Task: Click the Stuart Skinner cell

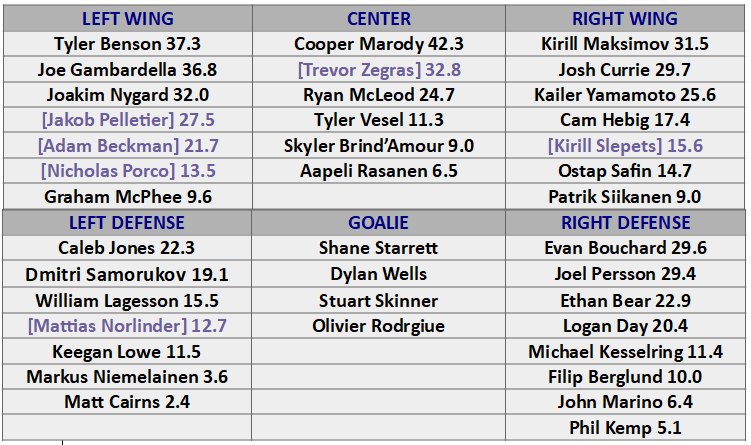Action: (x=378, y=301)
